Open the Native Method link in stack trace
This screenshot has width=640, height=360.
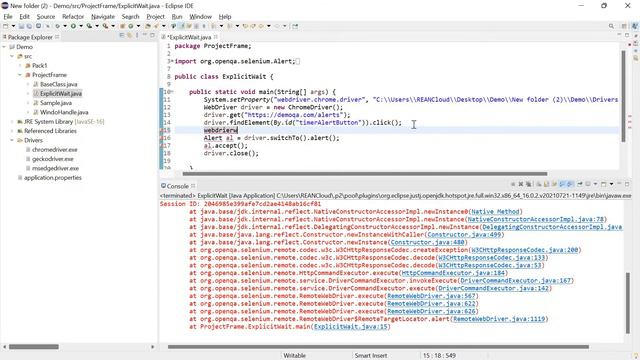(x=496, y=211)
